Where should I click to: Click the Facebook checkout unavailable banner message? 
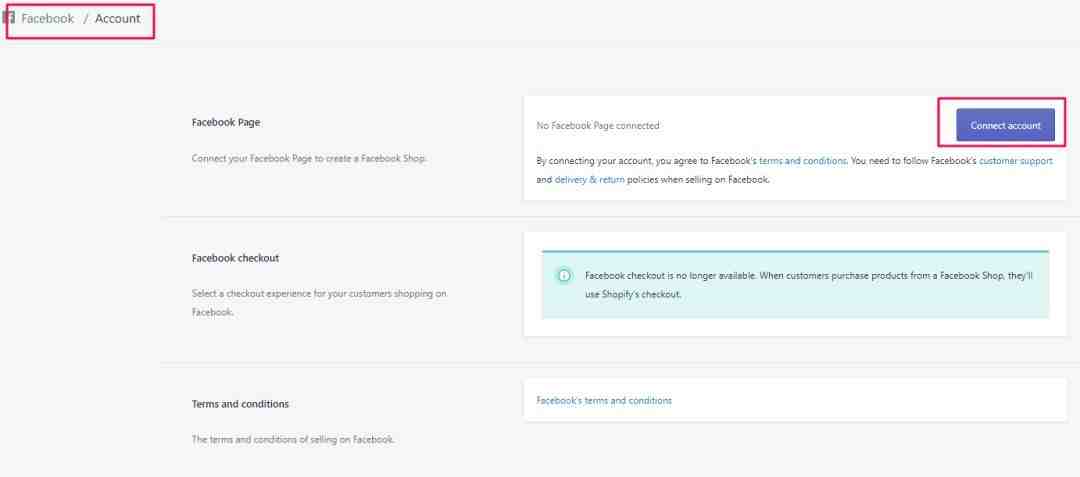pos(809,284)
